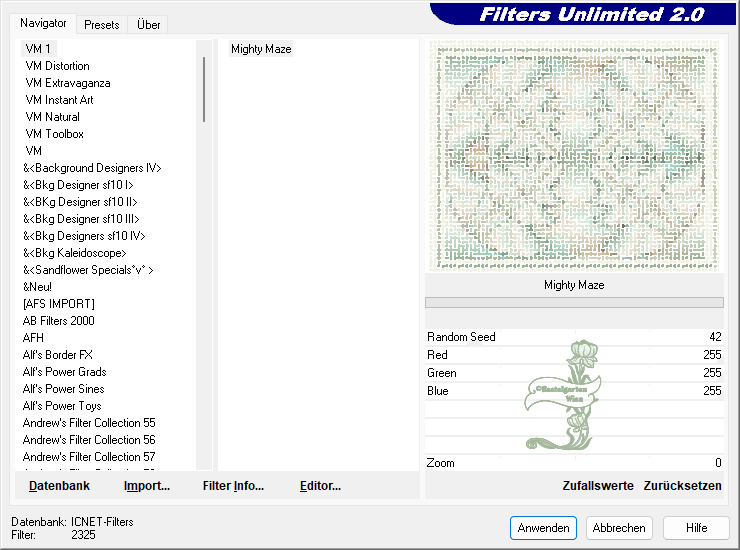Choose AB Filters 2000
The image size is (740, 550).
(59, 321)
